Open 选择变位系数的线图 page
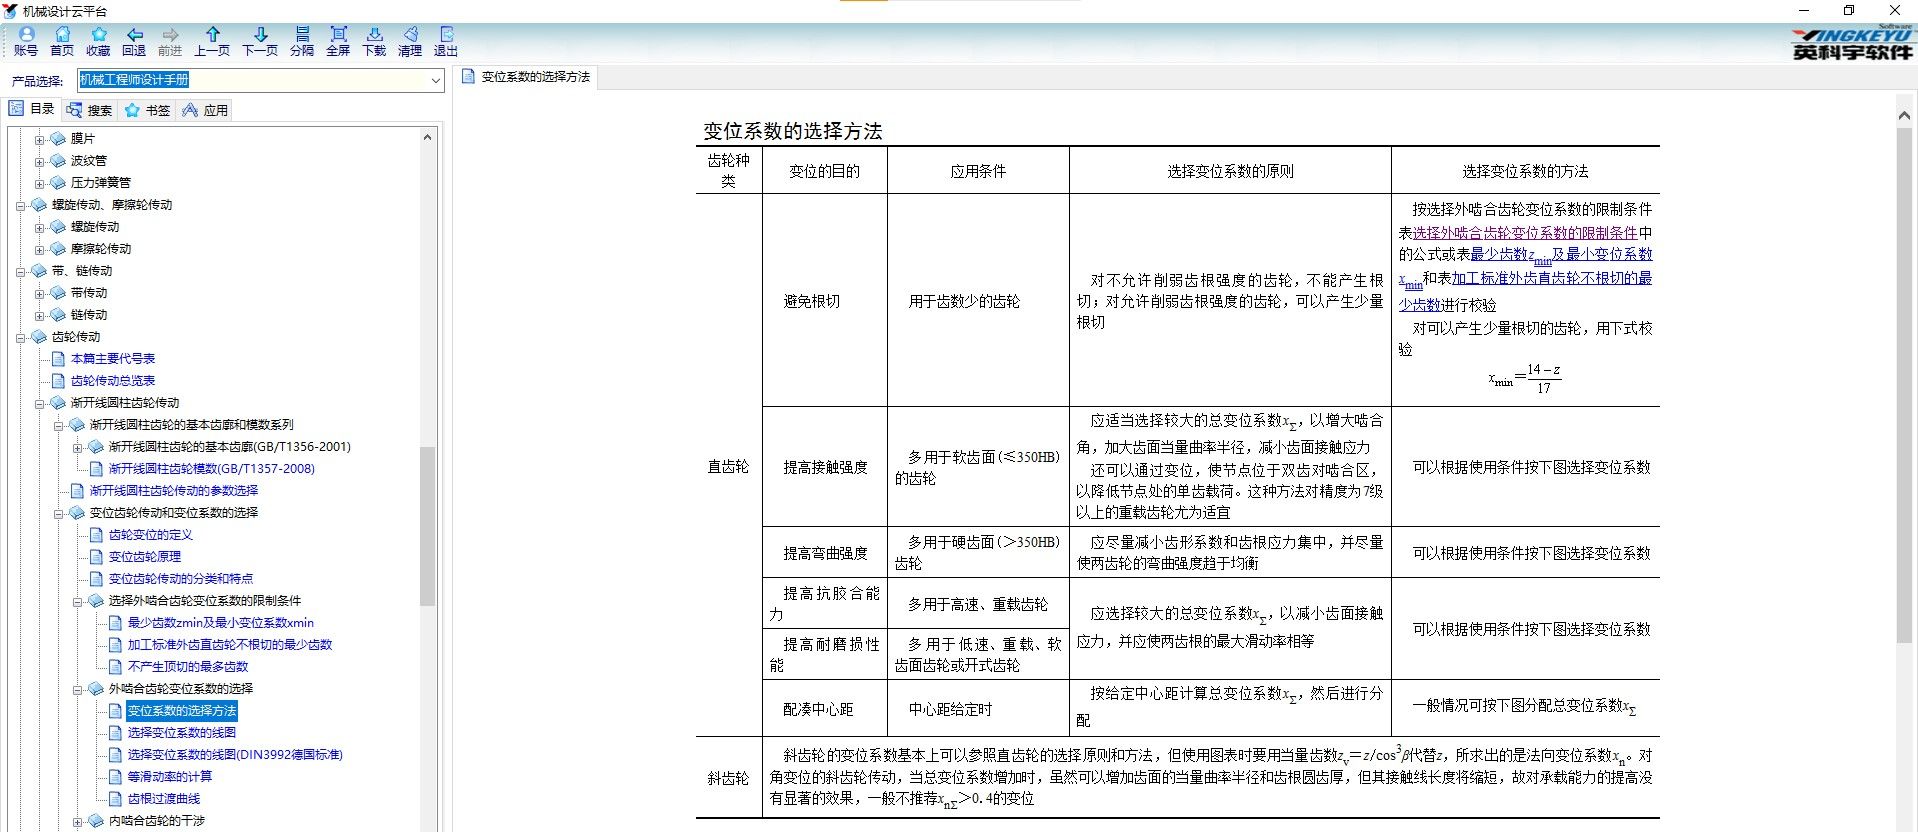The width and height of the screenshot is (1918, 832). point(181,733)
